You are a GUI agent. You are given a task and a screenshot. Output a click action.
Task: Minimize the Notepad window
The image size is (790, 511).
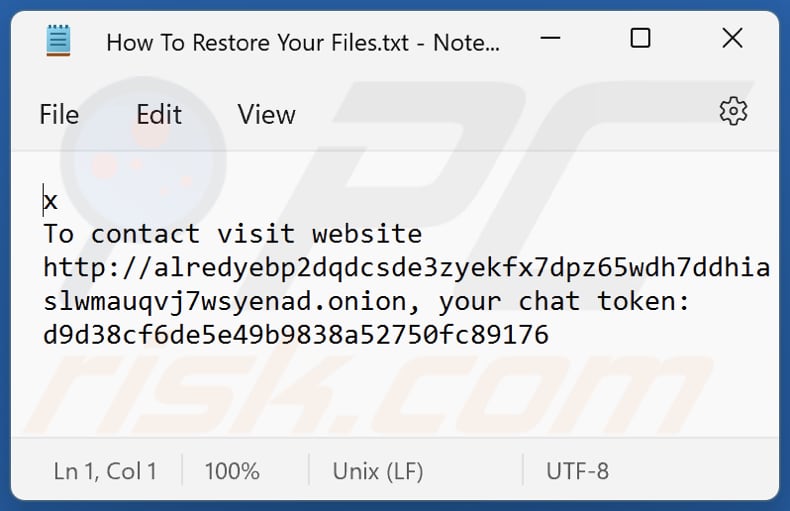click(549, 40)
